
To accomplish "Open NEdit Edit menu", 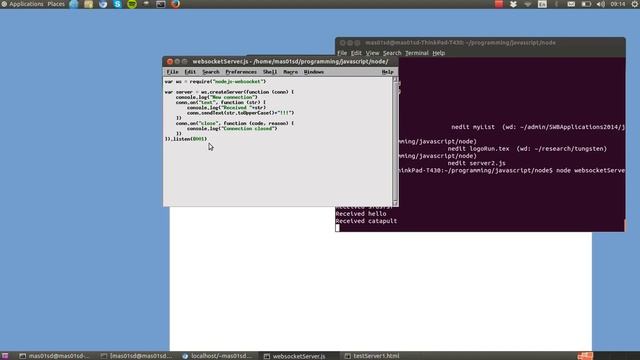I will point(190,72).
